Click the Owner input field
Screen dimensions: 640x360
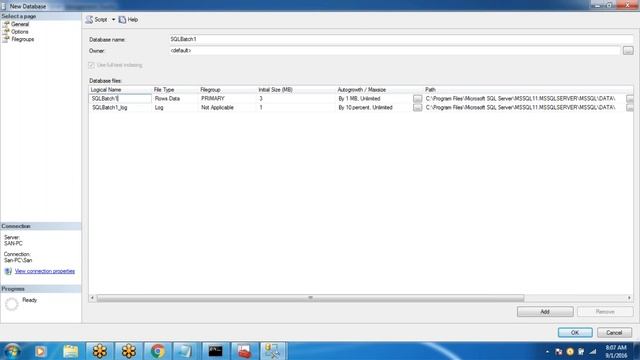pos(395,51)
